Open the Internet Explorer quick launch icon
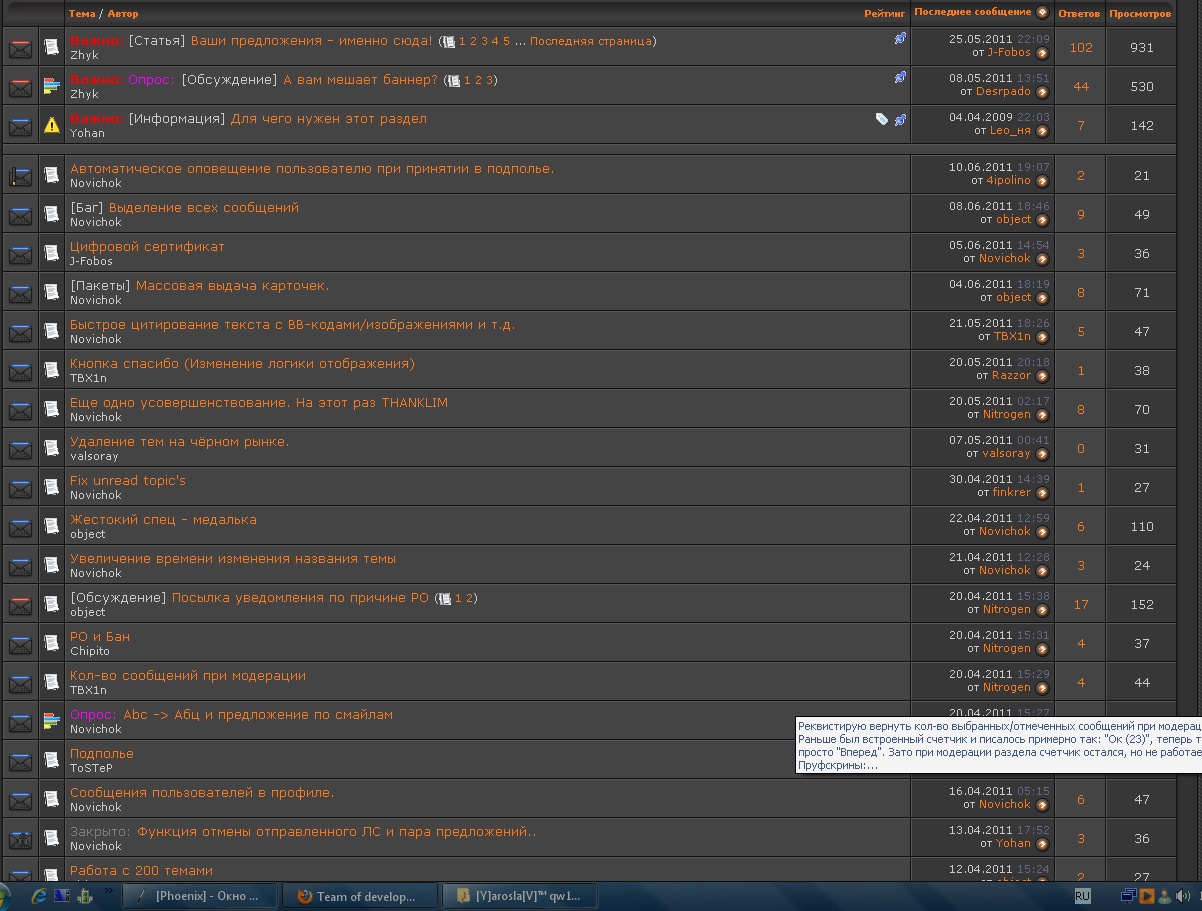 click(39, 896)
